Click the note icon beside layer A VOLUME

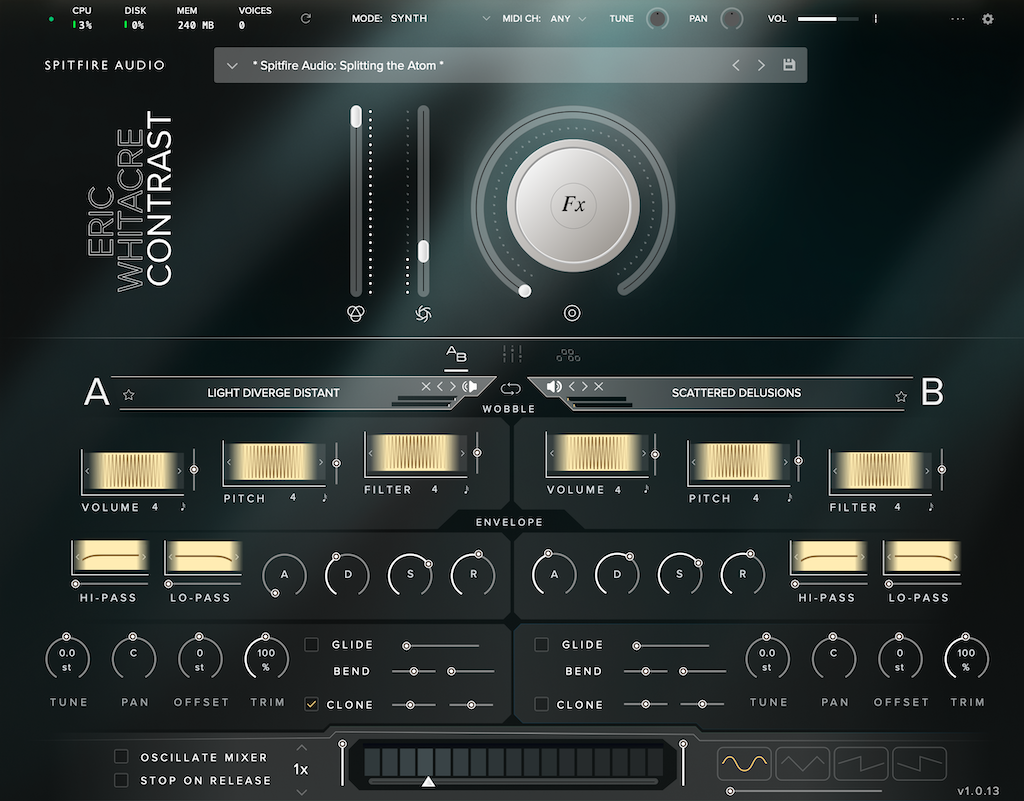coord(183,507)
